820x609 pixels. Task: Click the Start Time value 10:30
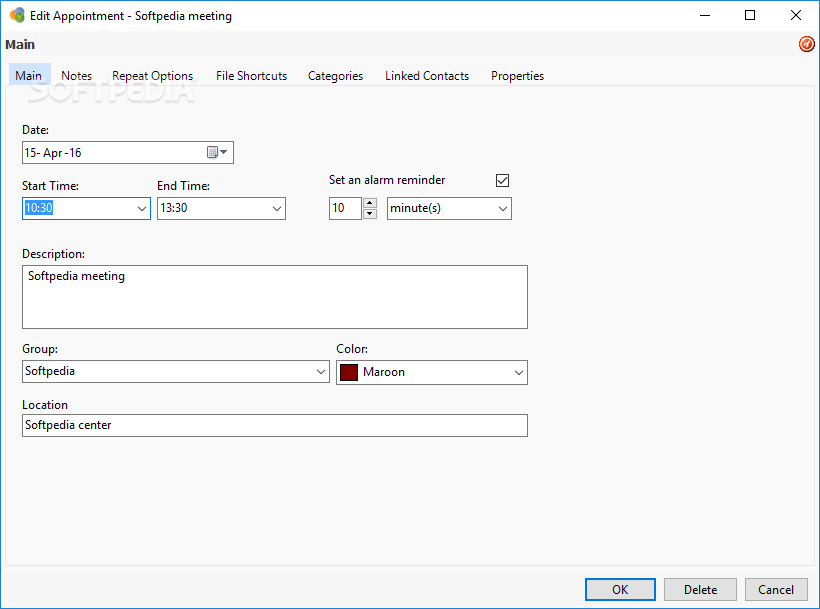39,208
